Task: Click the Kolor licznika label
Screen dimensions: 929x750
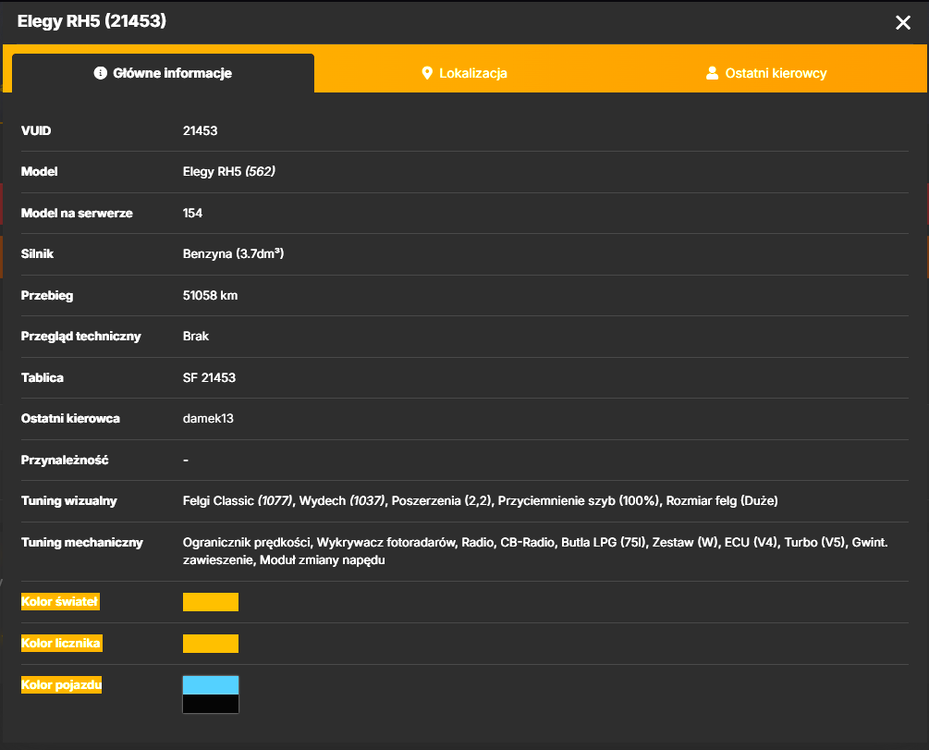Action: tap(62, 643)
